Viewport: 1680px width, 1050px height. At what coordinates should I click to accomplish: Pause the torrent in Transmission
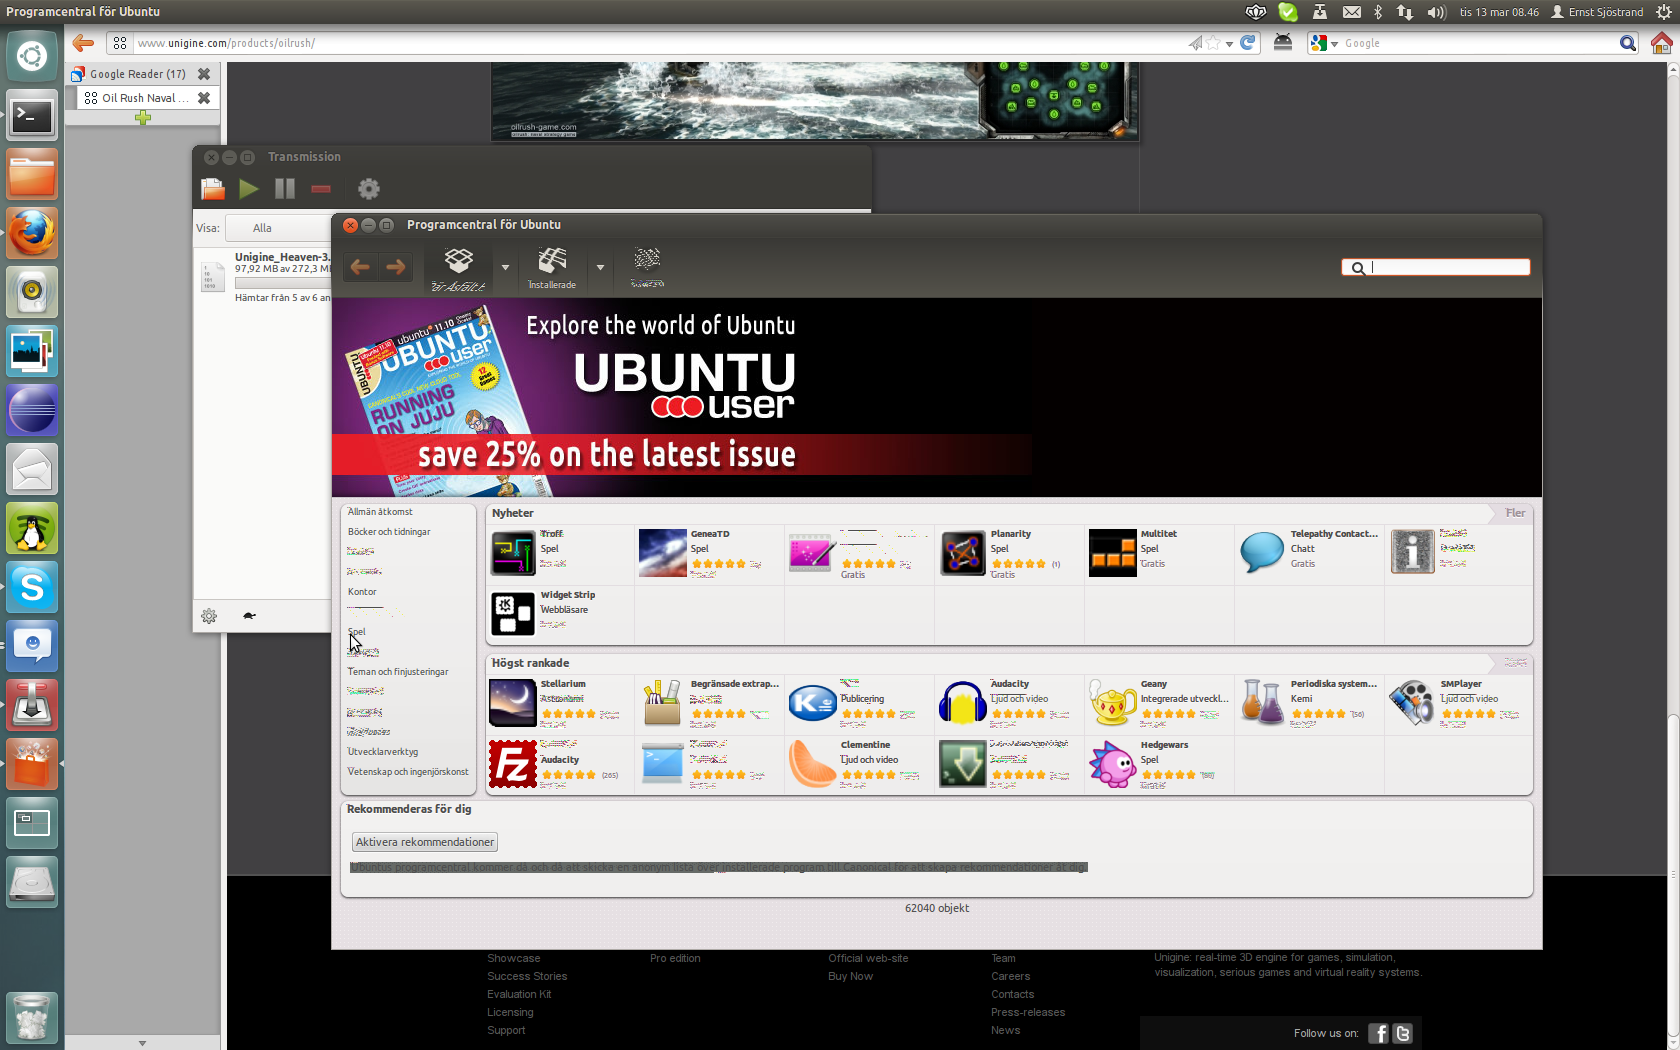pyautogui.click(x=285, y=189)
